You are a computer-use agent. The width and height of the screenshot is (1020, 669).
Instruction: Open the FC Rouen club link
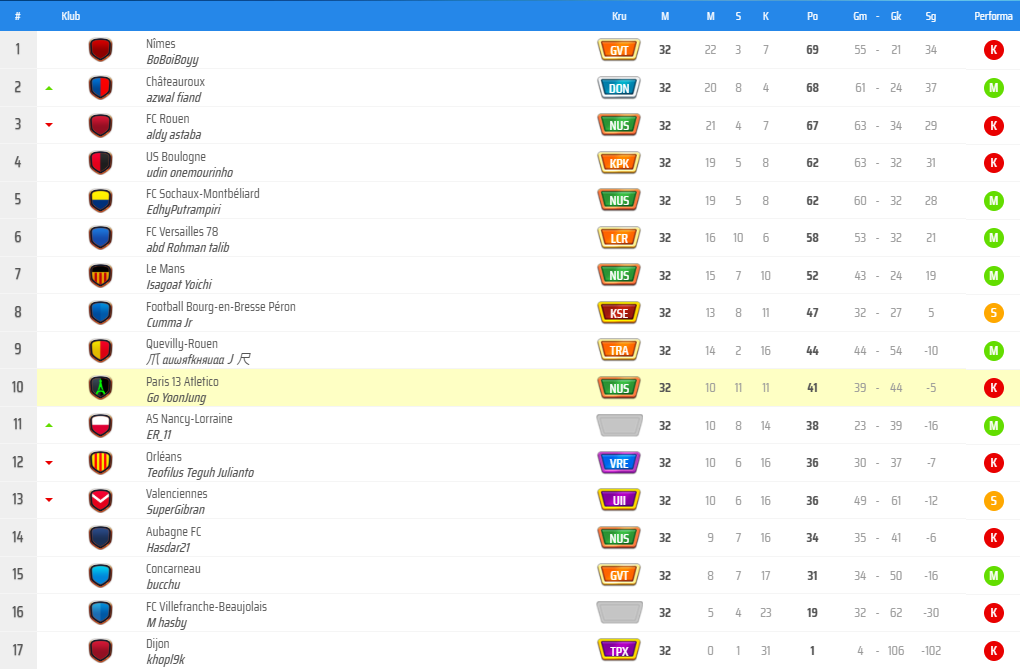point(168,118)
